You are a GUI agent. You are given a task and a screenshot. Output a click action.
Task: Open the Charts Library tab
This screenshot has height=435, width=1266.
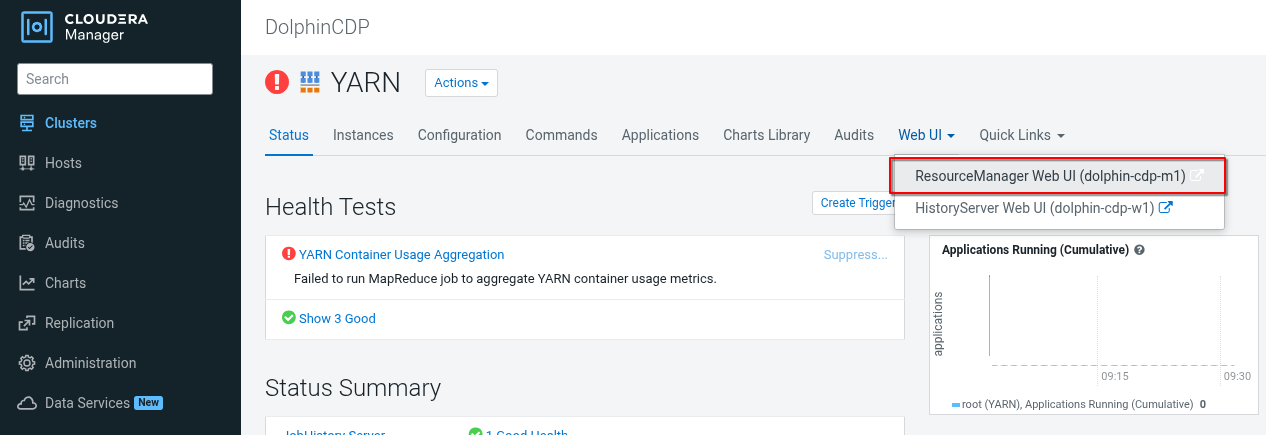(x=766, y=135)
